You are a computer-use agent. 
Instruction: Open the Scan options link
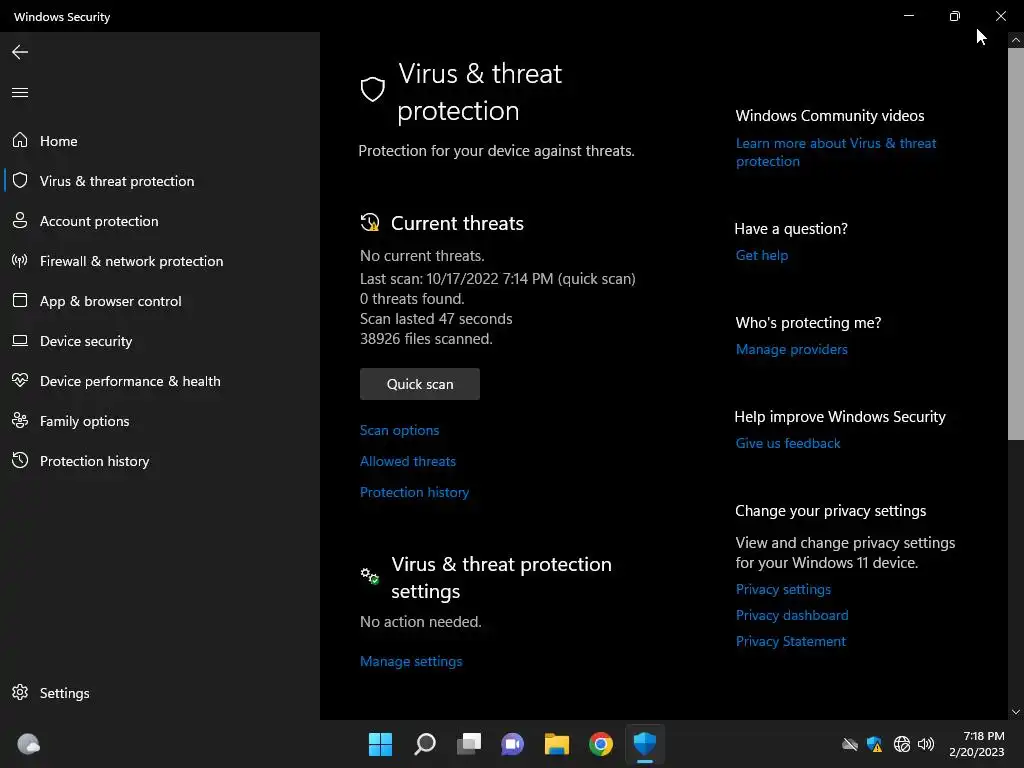click(399, 430)
